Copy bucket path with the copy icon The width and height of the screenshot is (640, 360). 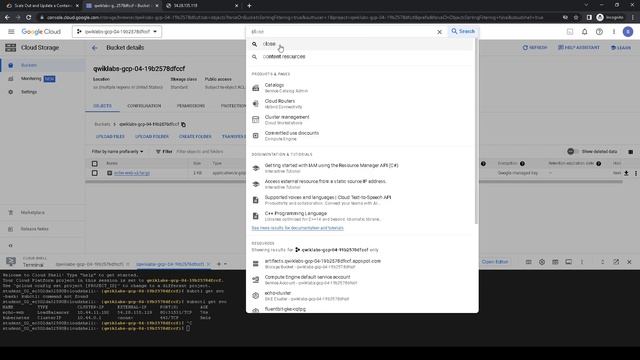click(x=184, y=124)
